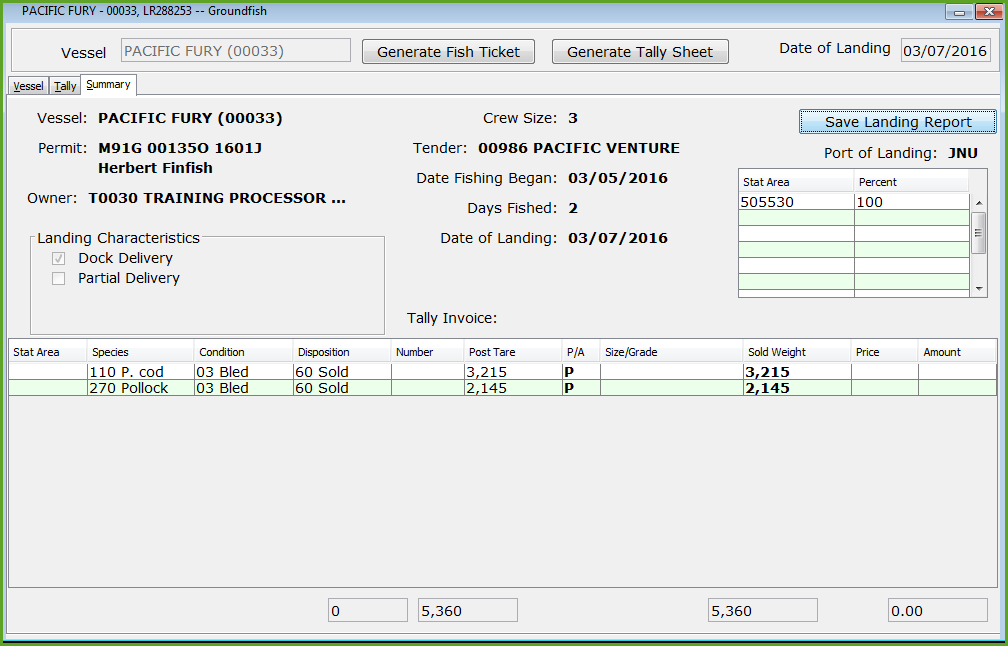Enable the Partial Delivery checkbox
Viewport: 1008px width, 646px height.
[59, 279]
